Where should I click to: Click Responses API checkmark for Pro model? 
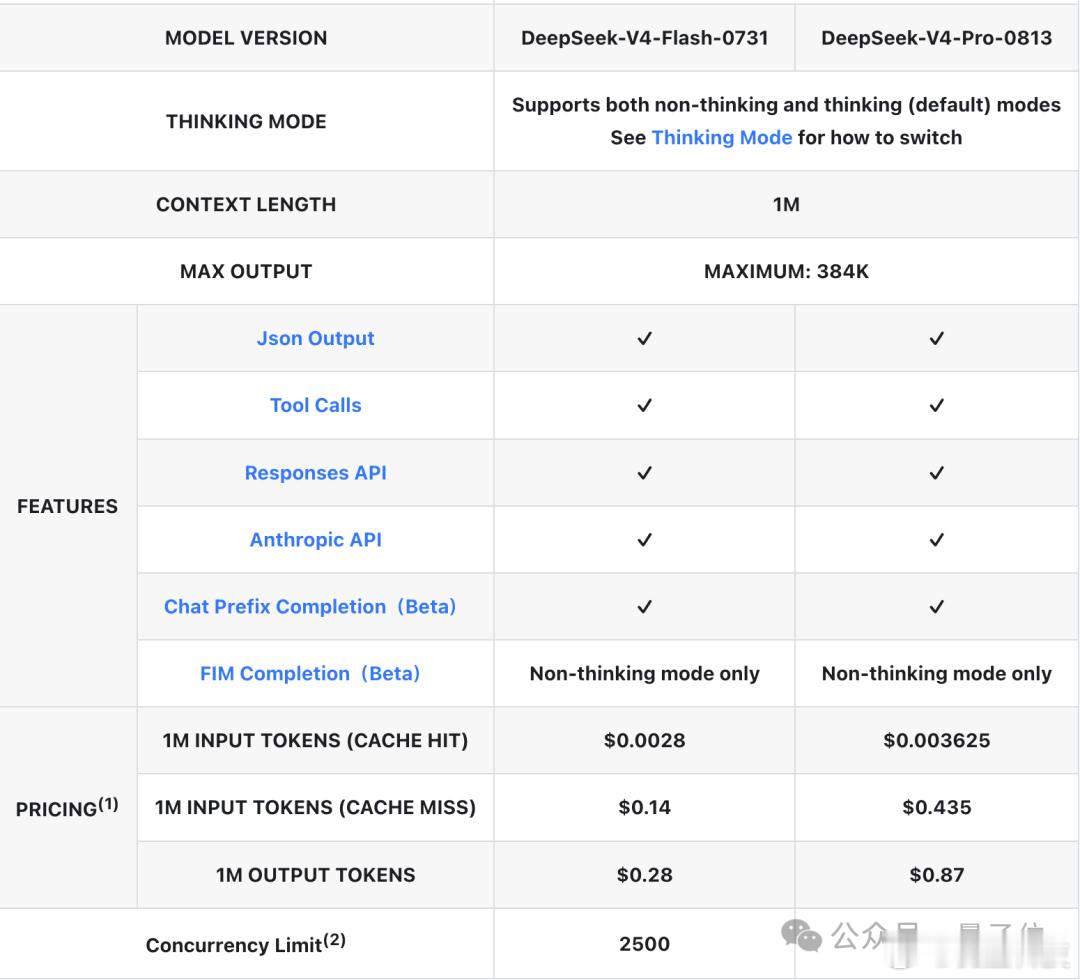click(x=937, y=472)
